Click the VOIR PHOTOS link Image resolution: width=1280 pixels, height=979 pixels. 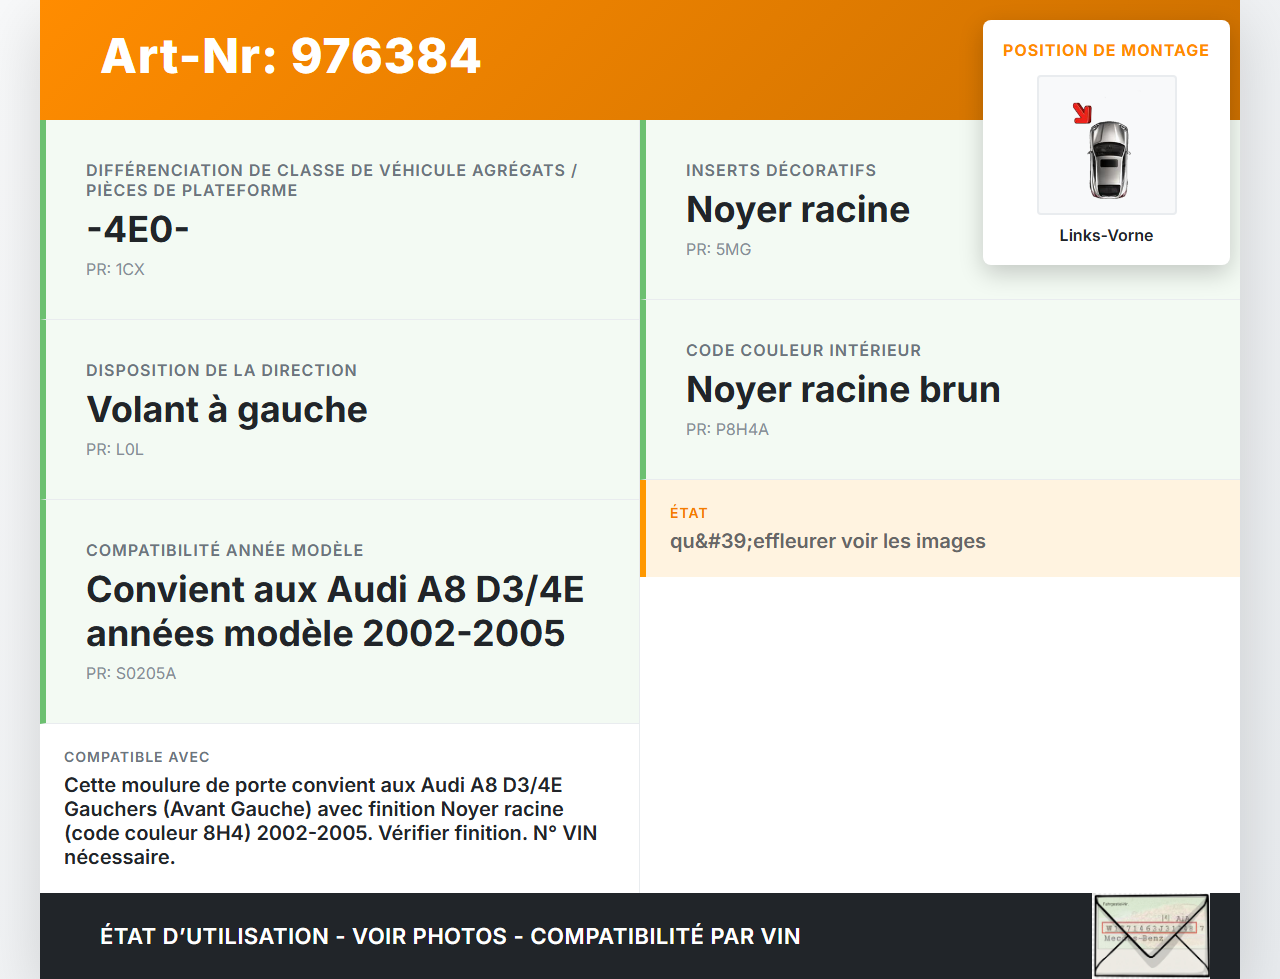tap(429, 936)
